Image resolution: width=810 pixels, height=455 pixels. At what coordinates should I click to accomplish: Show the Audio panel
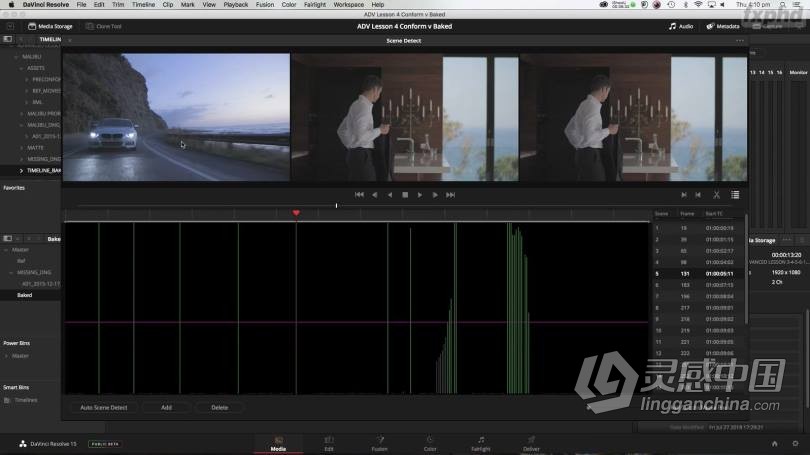[681, 26]
